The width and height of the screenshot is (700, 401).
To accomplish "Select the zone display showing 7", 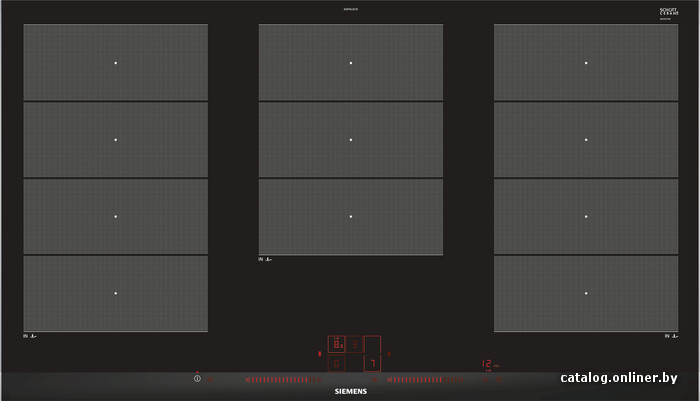I will click(372, 363).
